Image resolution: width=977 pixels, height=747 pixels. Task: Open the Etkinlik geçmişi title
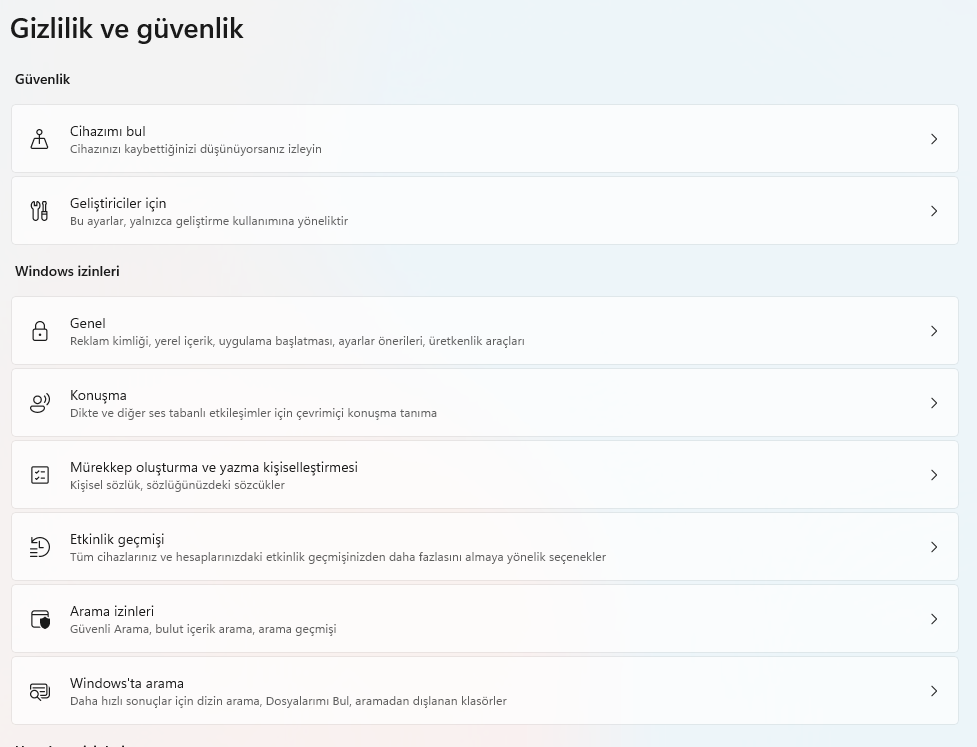coord(117,540)
